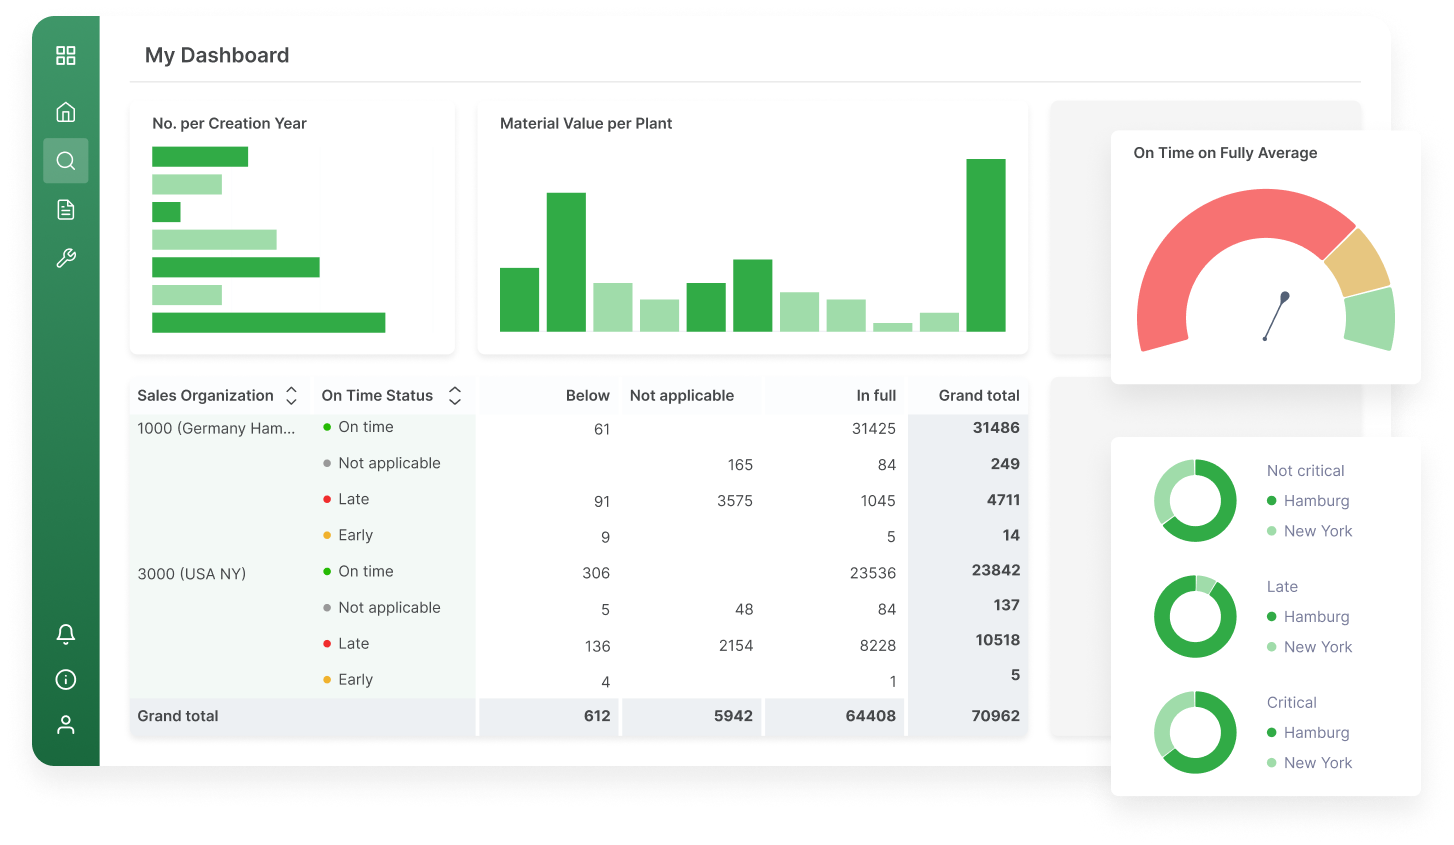Click the tallest bar in Material Value chart
Screen dimensions: 1454x845
(985, 245)
